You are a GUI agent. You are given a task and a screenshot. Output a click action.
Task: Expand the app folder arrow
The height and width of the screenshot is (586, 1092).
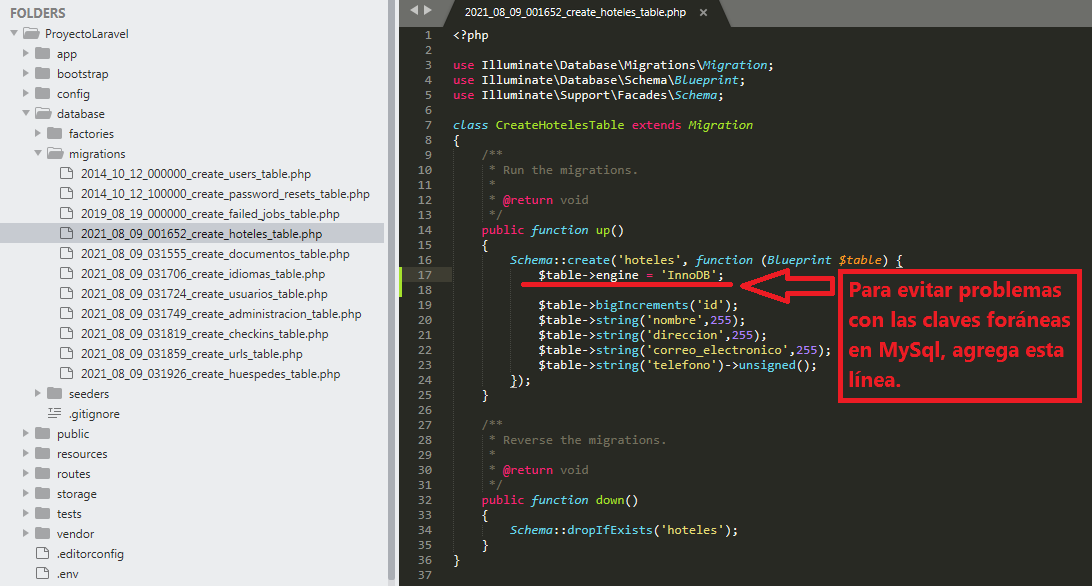[x=27, y=54]
